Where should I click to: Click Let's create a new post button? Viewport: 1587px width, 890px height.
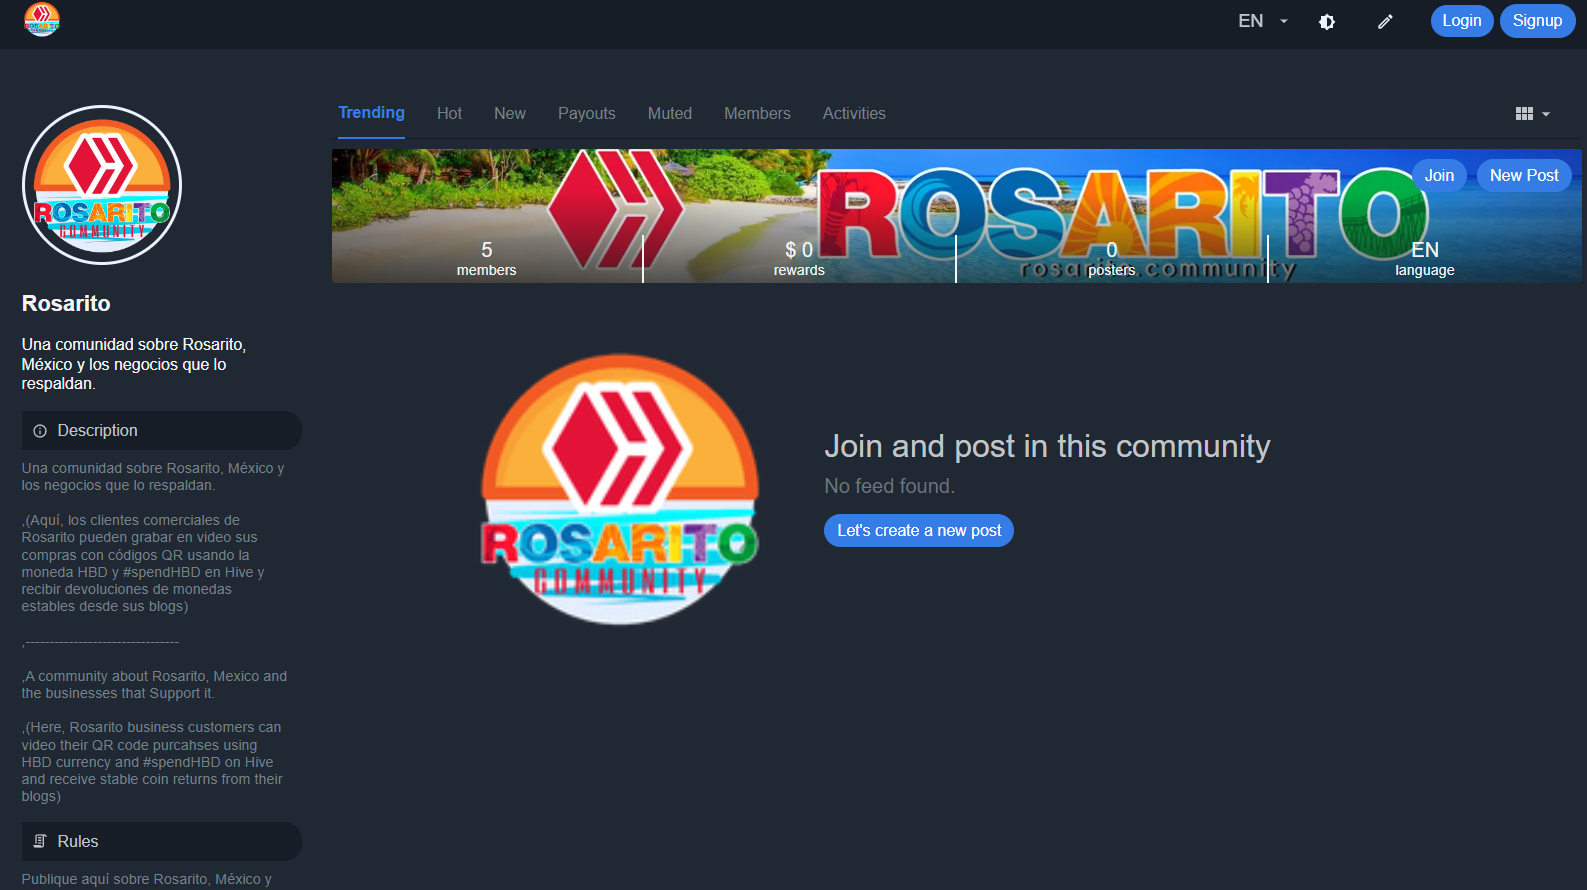click(x=919, y=531)
